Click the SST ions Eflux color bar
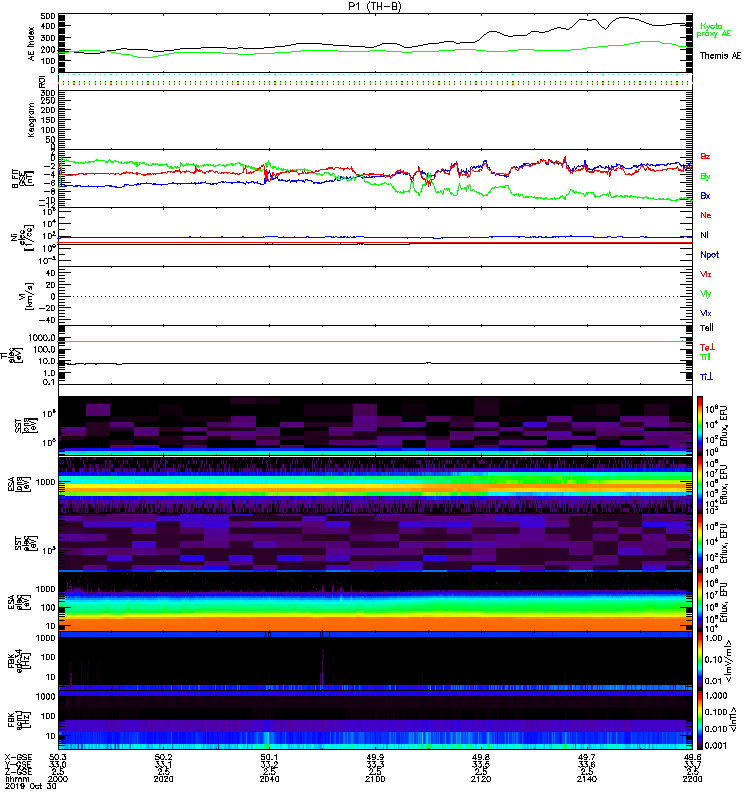Viewport: 750px width, 800px height. tap(699, 425)
